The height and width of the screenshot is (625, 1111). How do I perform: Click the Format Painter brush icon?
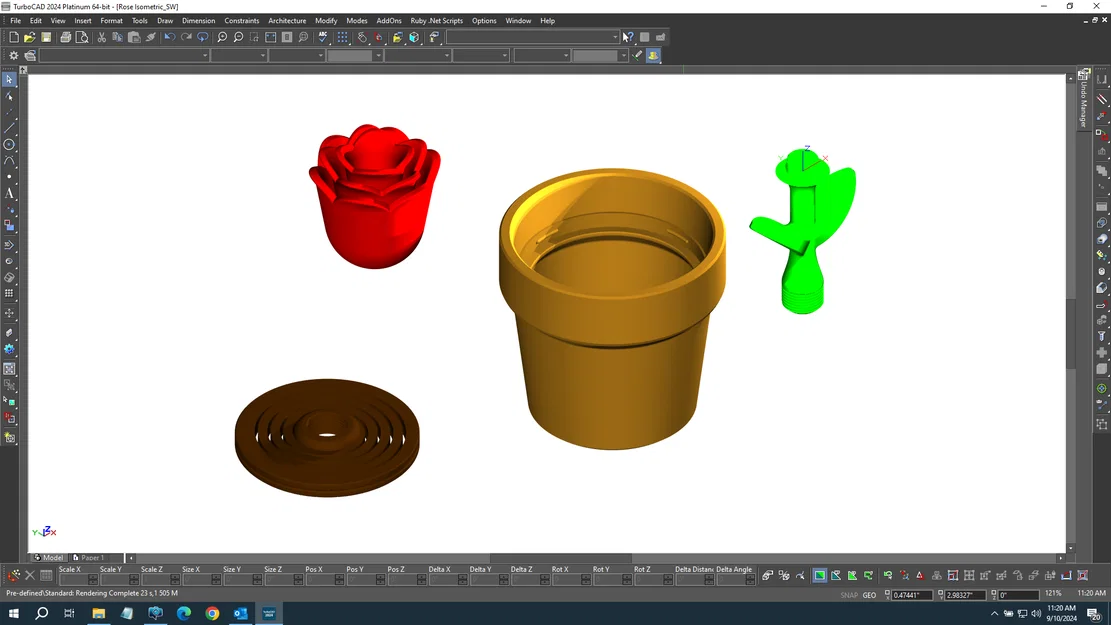tap(150, 36)
